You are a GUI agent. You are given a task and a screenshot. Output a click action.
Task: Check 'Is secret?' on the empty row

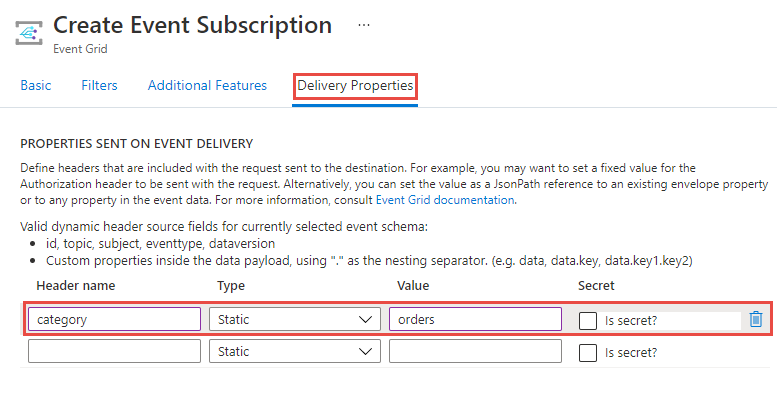(588, 352)
